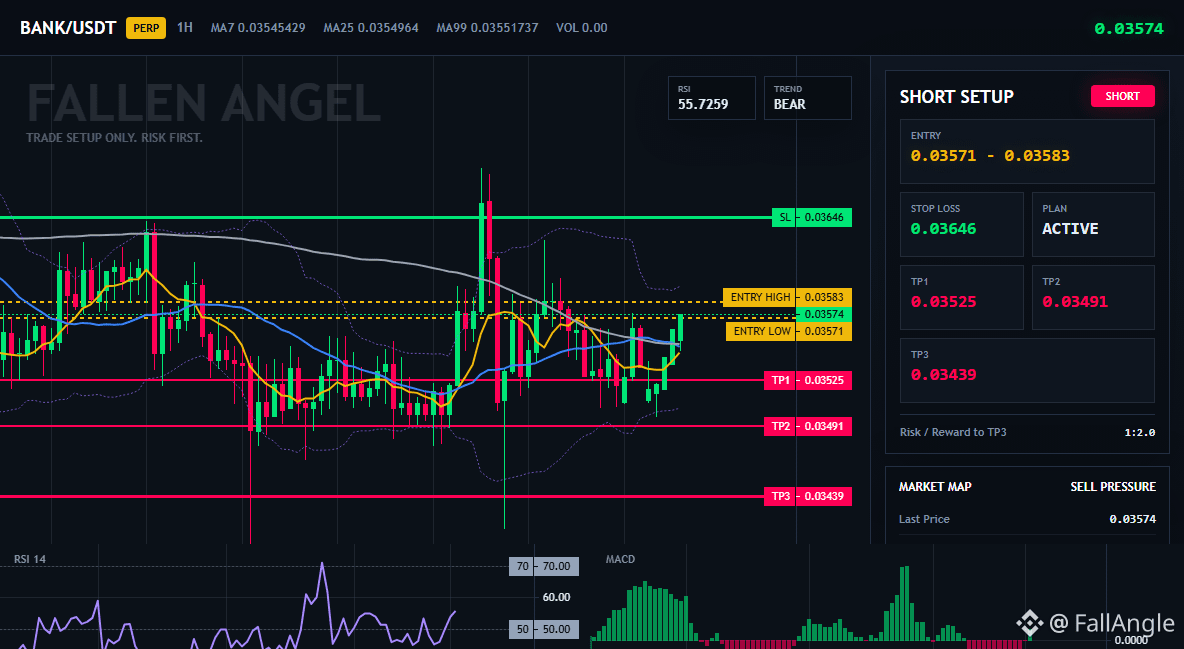Click the TP2 0.03491 chart tag
The width and height of the screenshot is (1184, 649).
pyautogui.click(x=807, y=426)
